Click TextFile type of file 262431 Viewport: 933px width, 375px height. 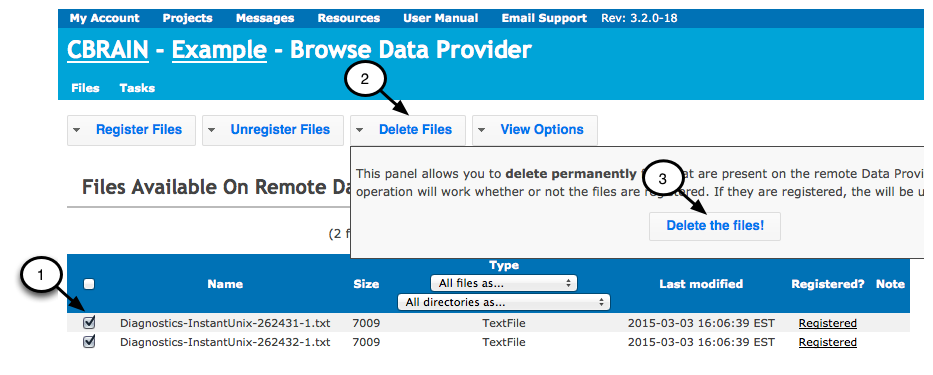tap(504, 323)
